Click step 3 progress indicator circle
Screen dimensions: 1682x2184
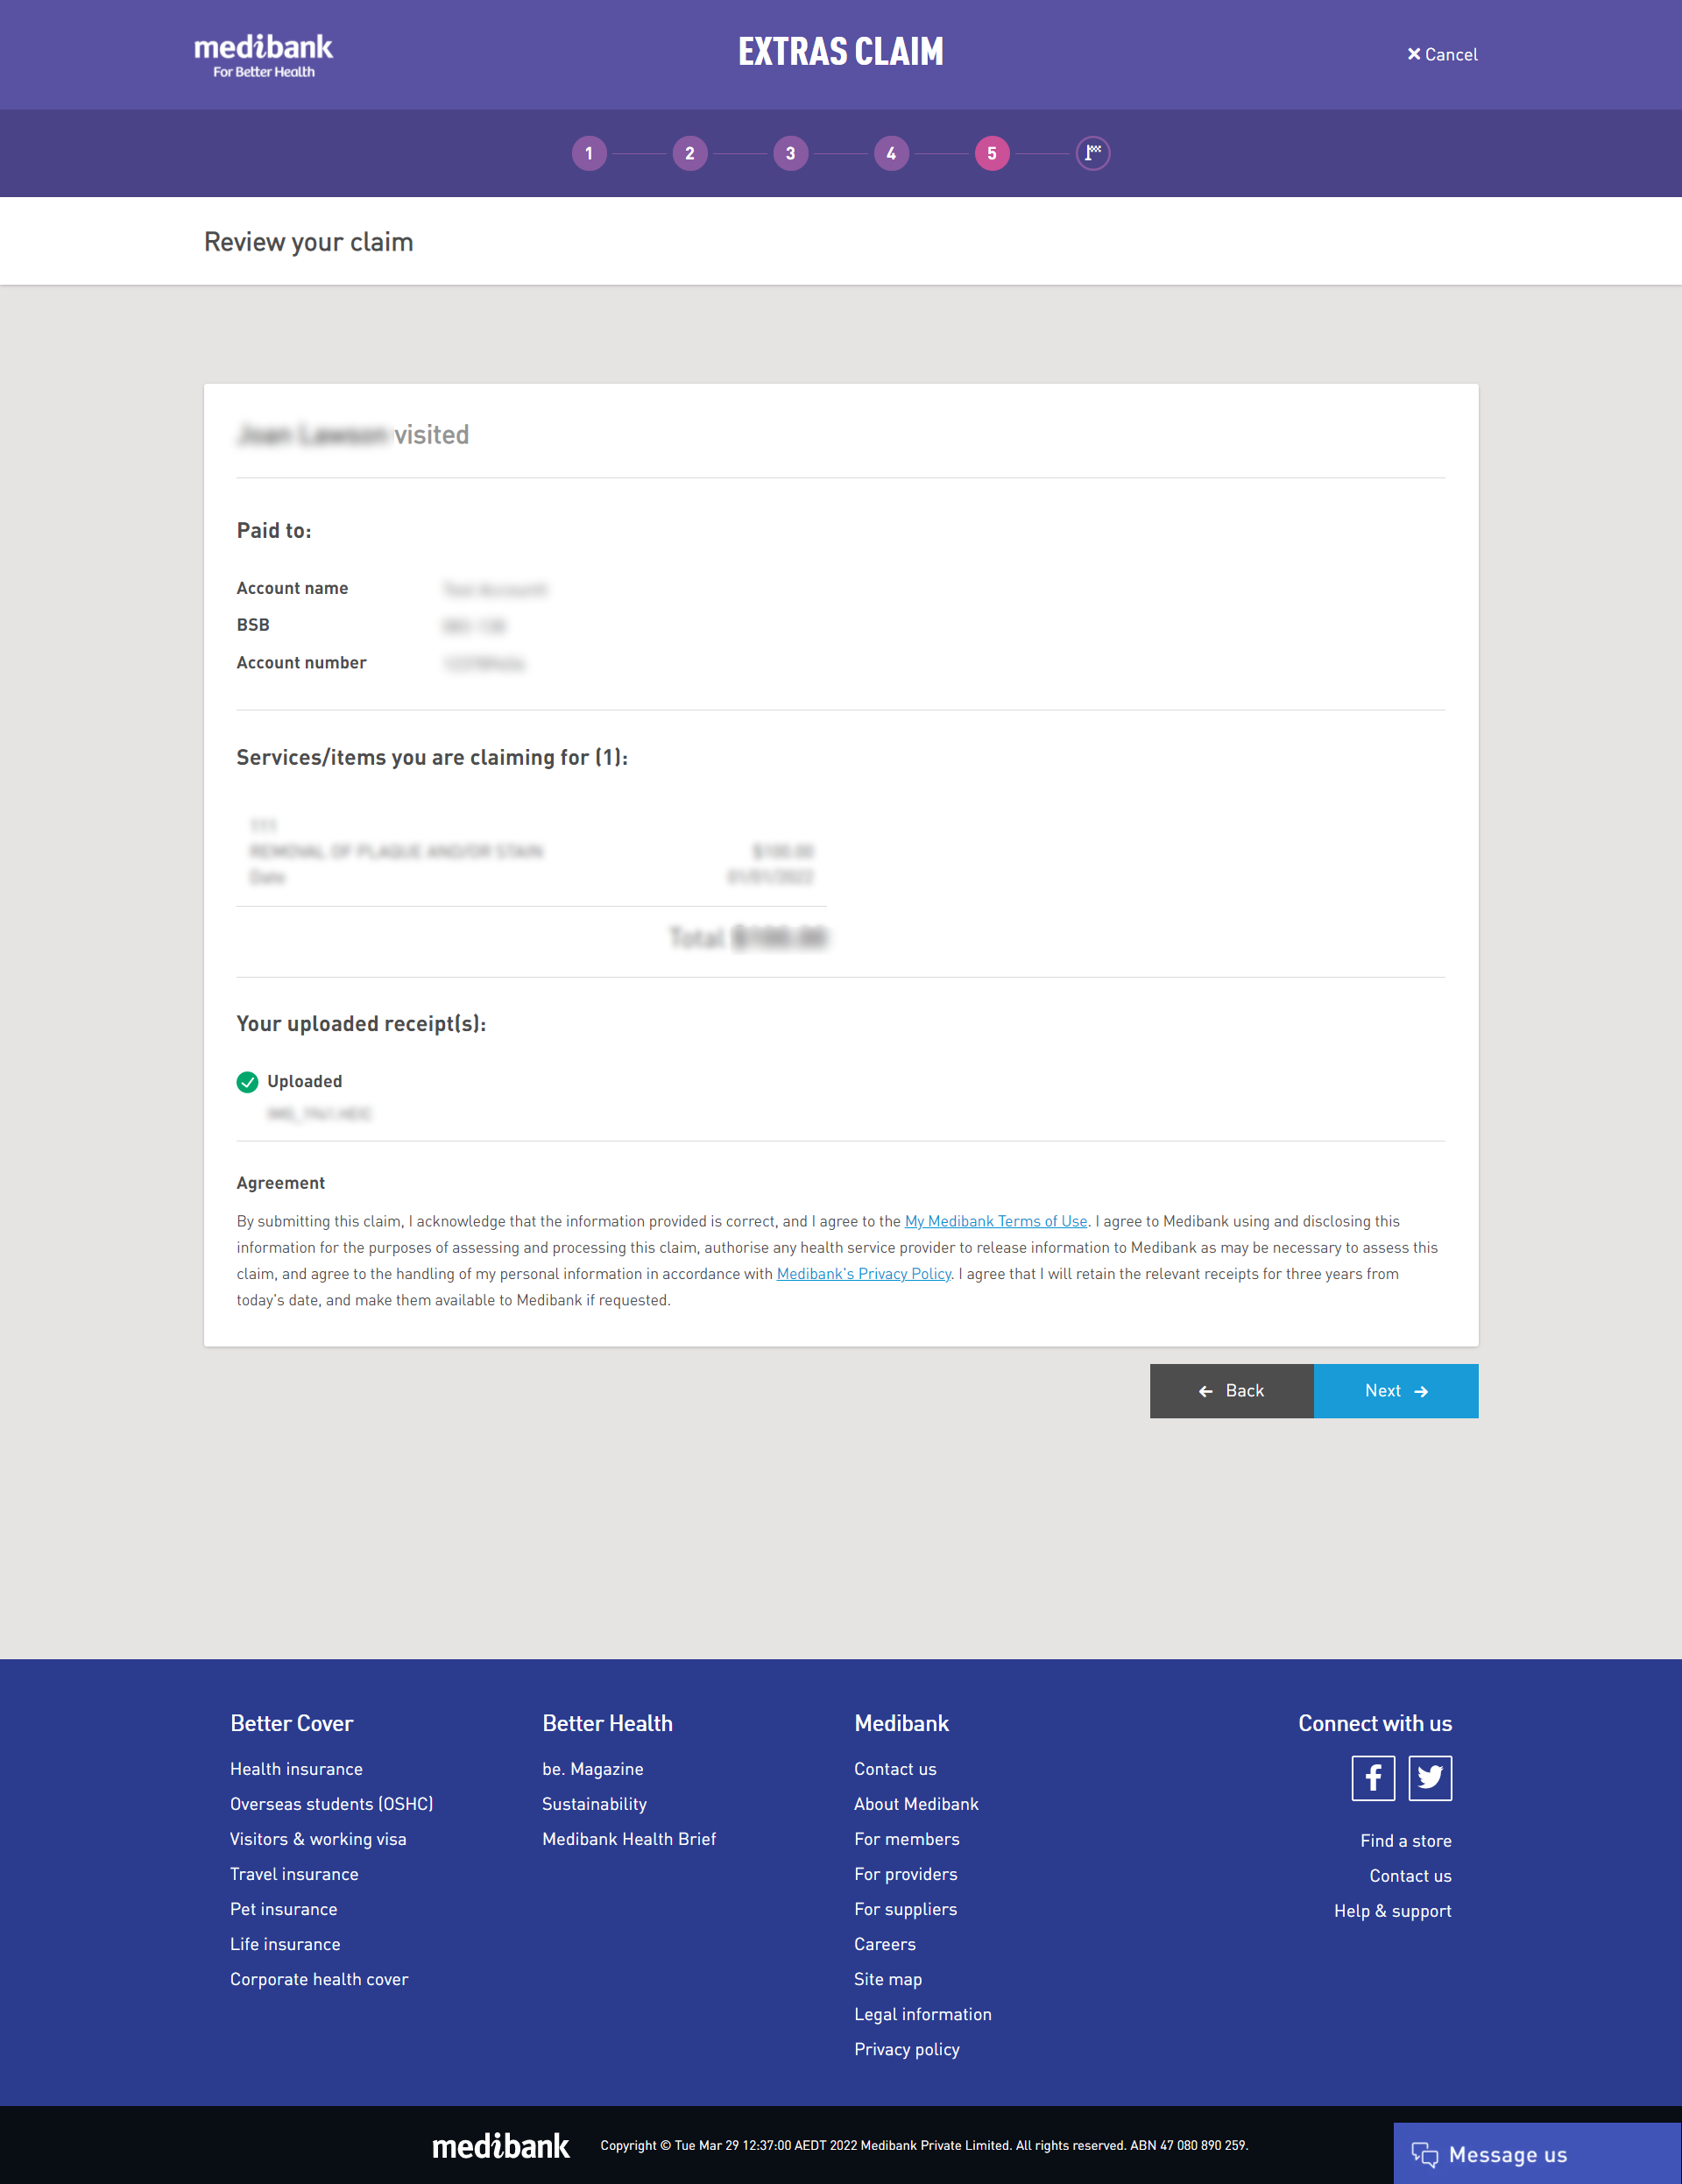(x=792, y=152)
